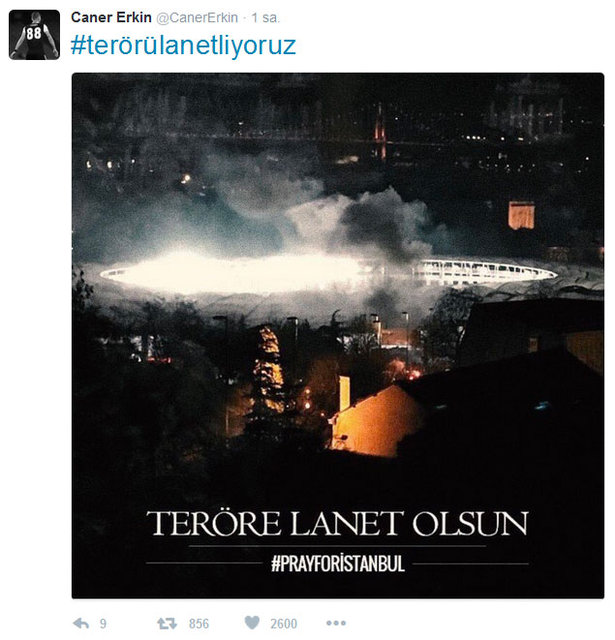Retweet this post via the retweet icon
The width and height of the screenshot is (615, 640).
[167, 623]
